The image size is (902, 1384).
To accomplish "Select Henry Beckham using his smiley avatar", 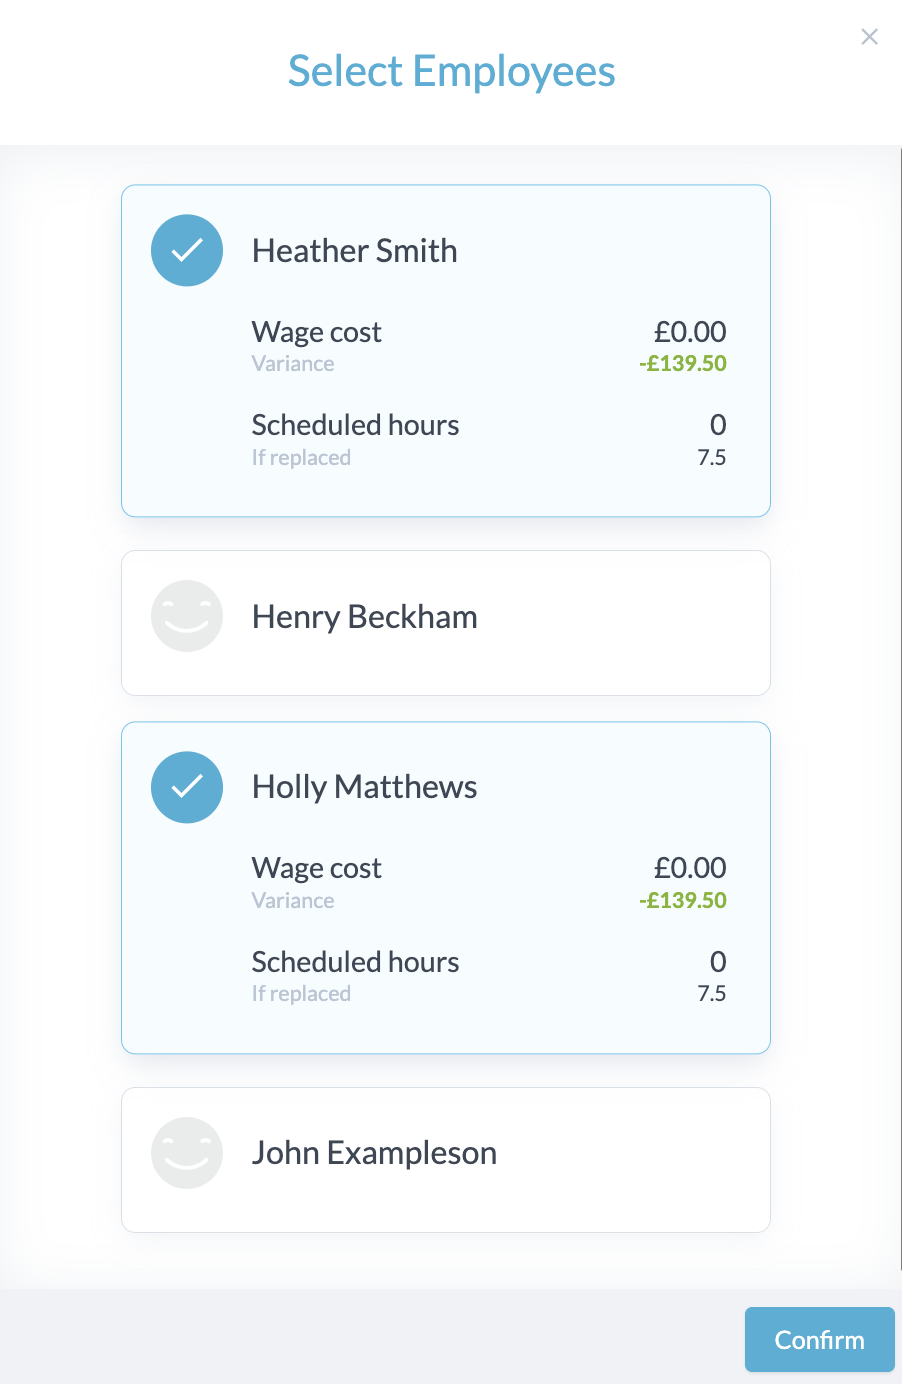I will [x=187, y=616].
